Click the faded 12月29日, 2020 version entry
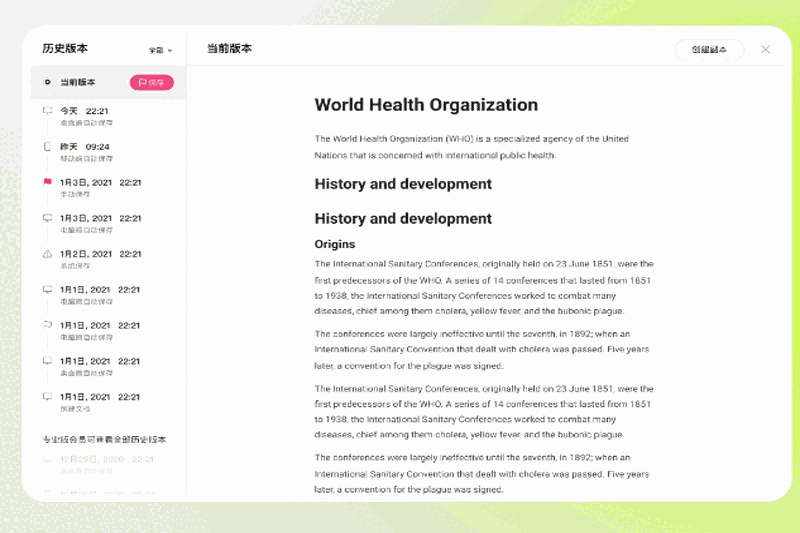The width and height of the screenshot is (800, 533). click(108, 464)
